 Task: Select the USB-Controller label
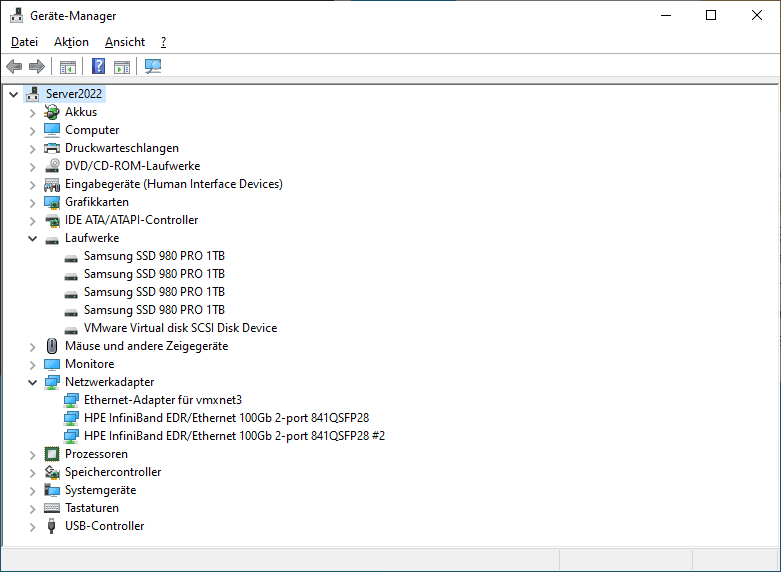pos(105,526)
